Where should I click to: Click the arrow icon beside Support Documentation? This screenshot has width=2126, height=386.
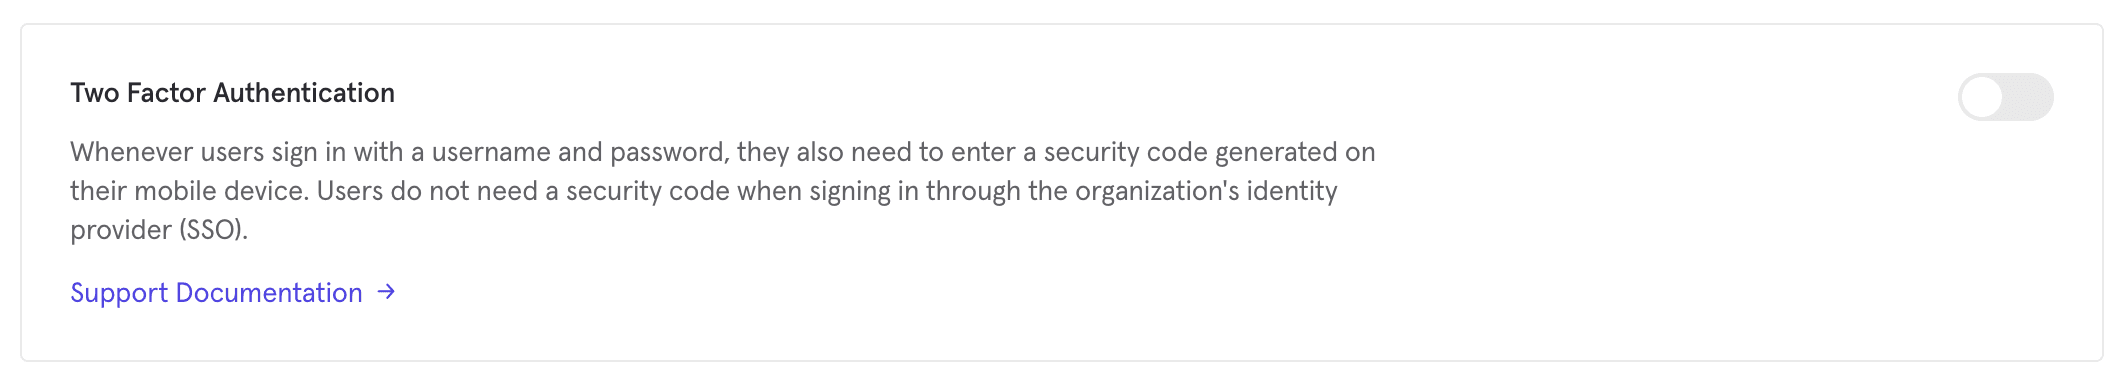tap(386, 292)
